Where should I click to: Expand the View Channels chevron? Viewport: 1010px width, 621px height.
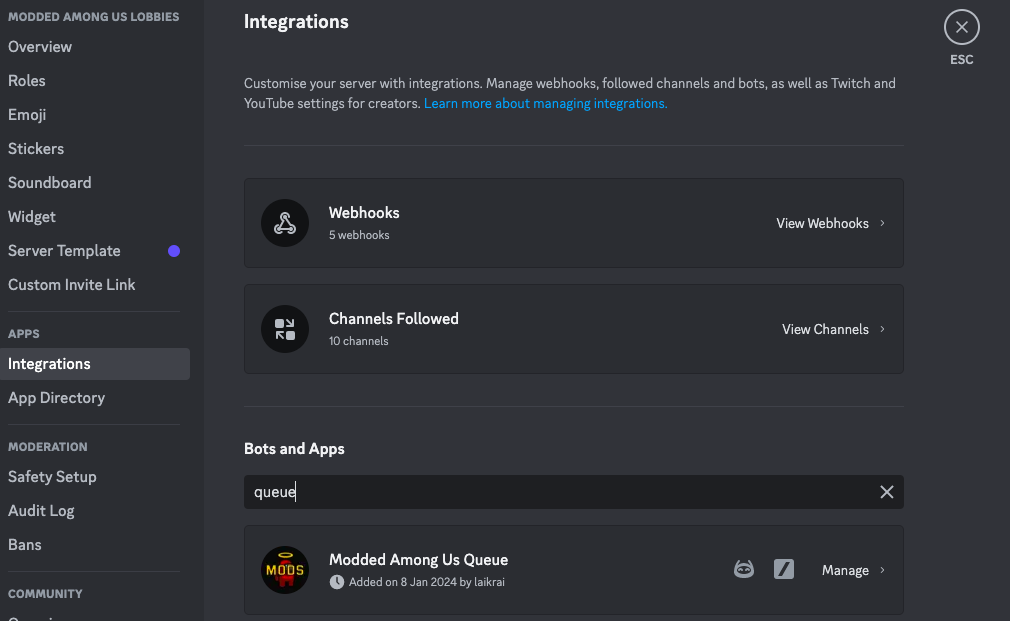(x=882, y=329)
